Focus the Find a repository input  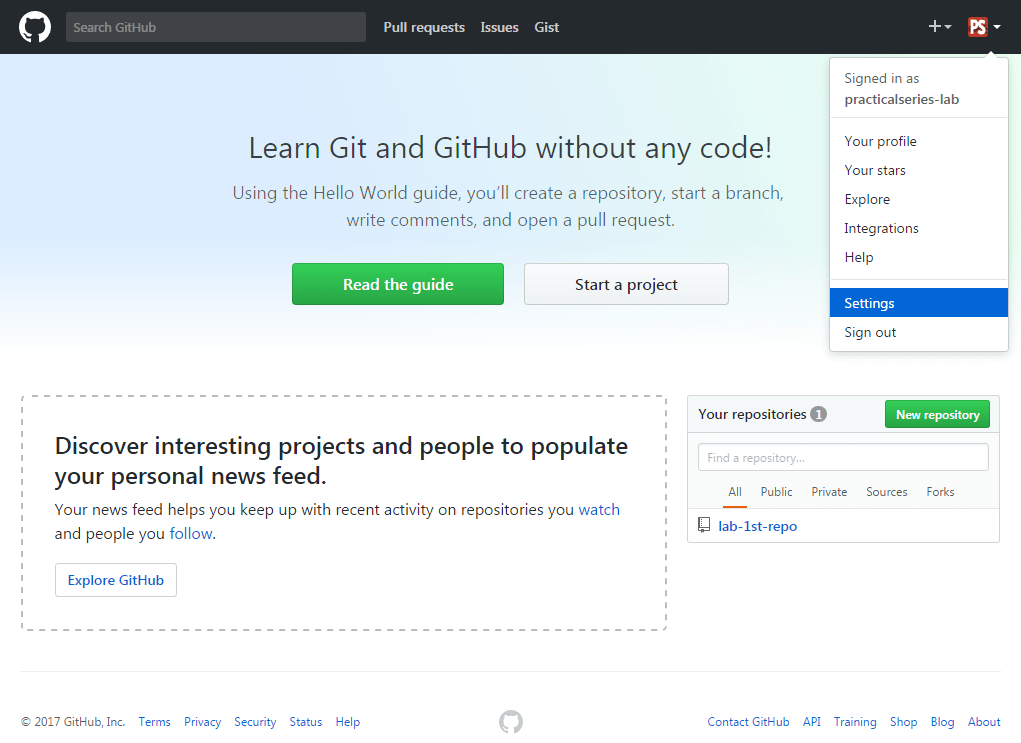coord(843,457)
